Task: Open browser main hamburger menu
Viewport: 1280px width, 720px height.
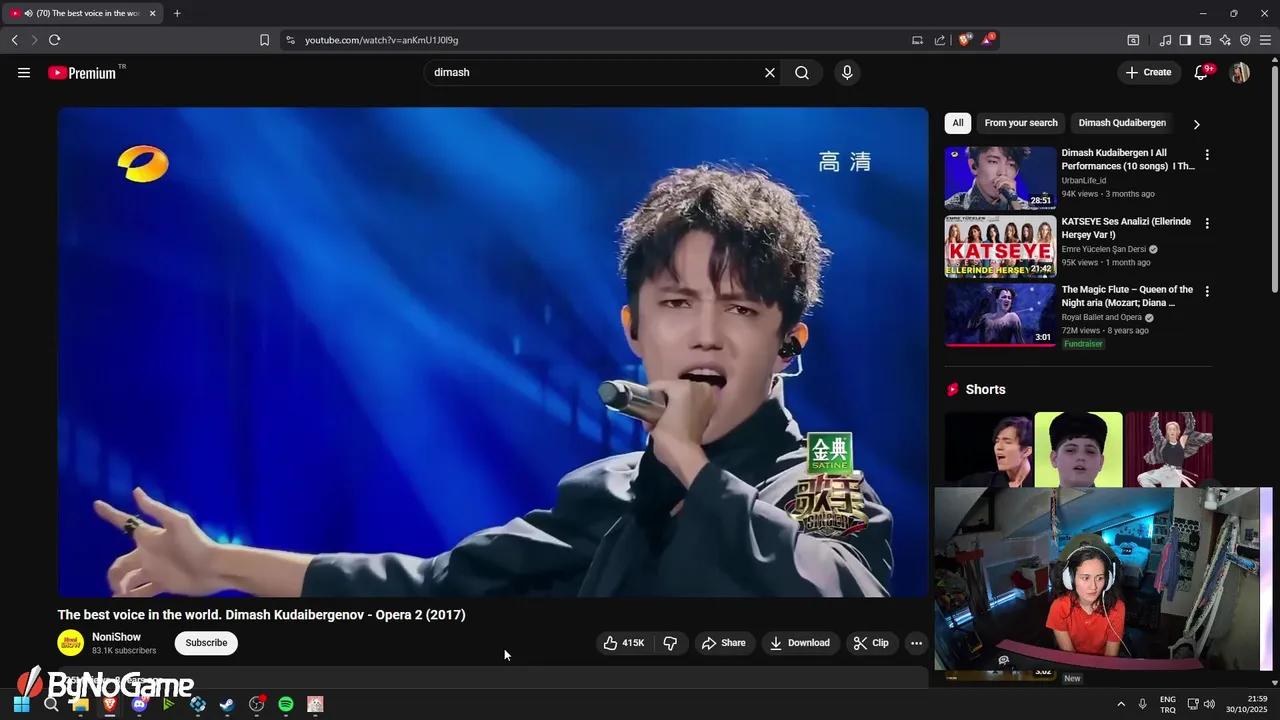Action: 1265,40
